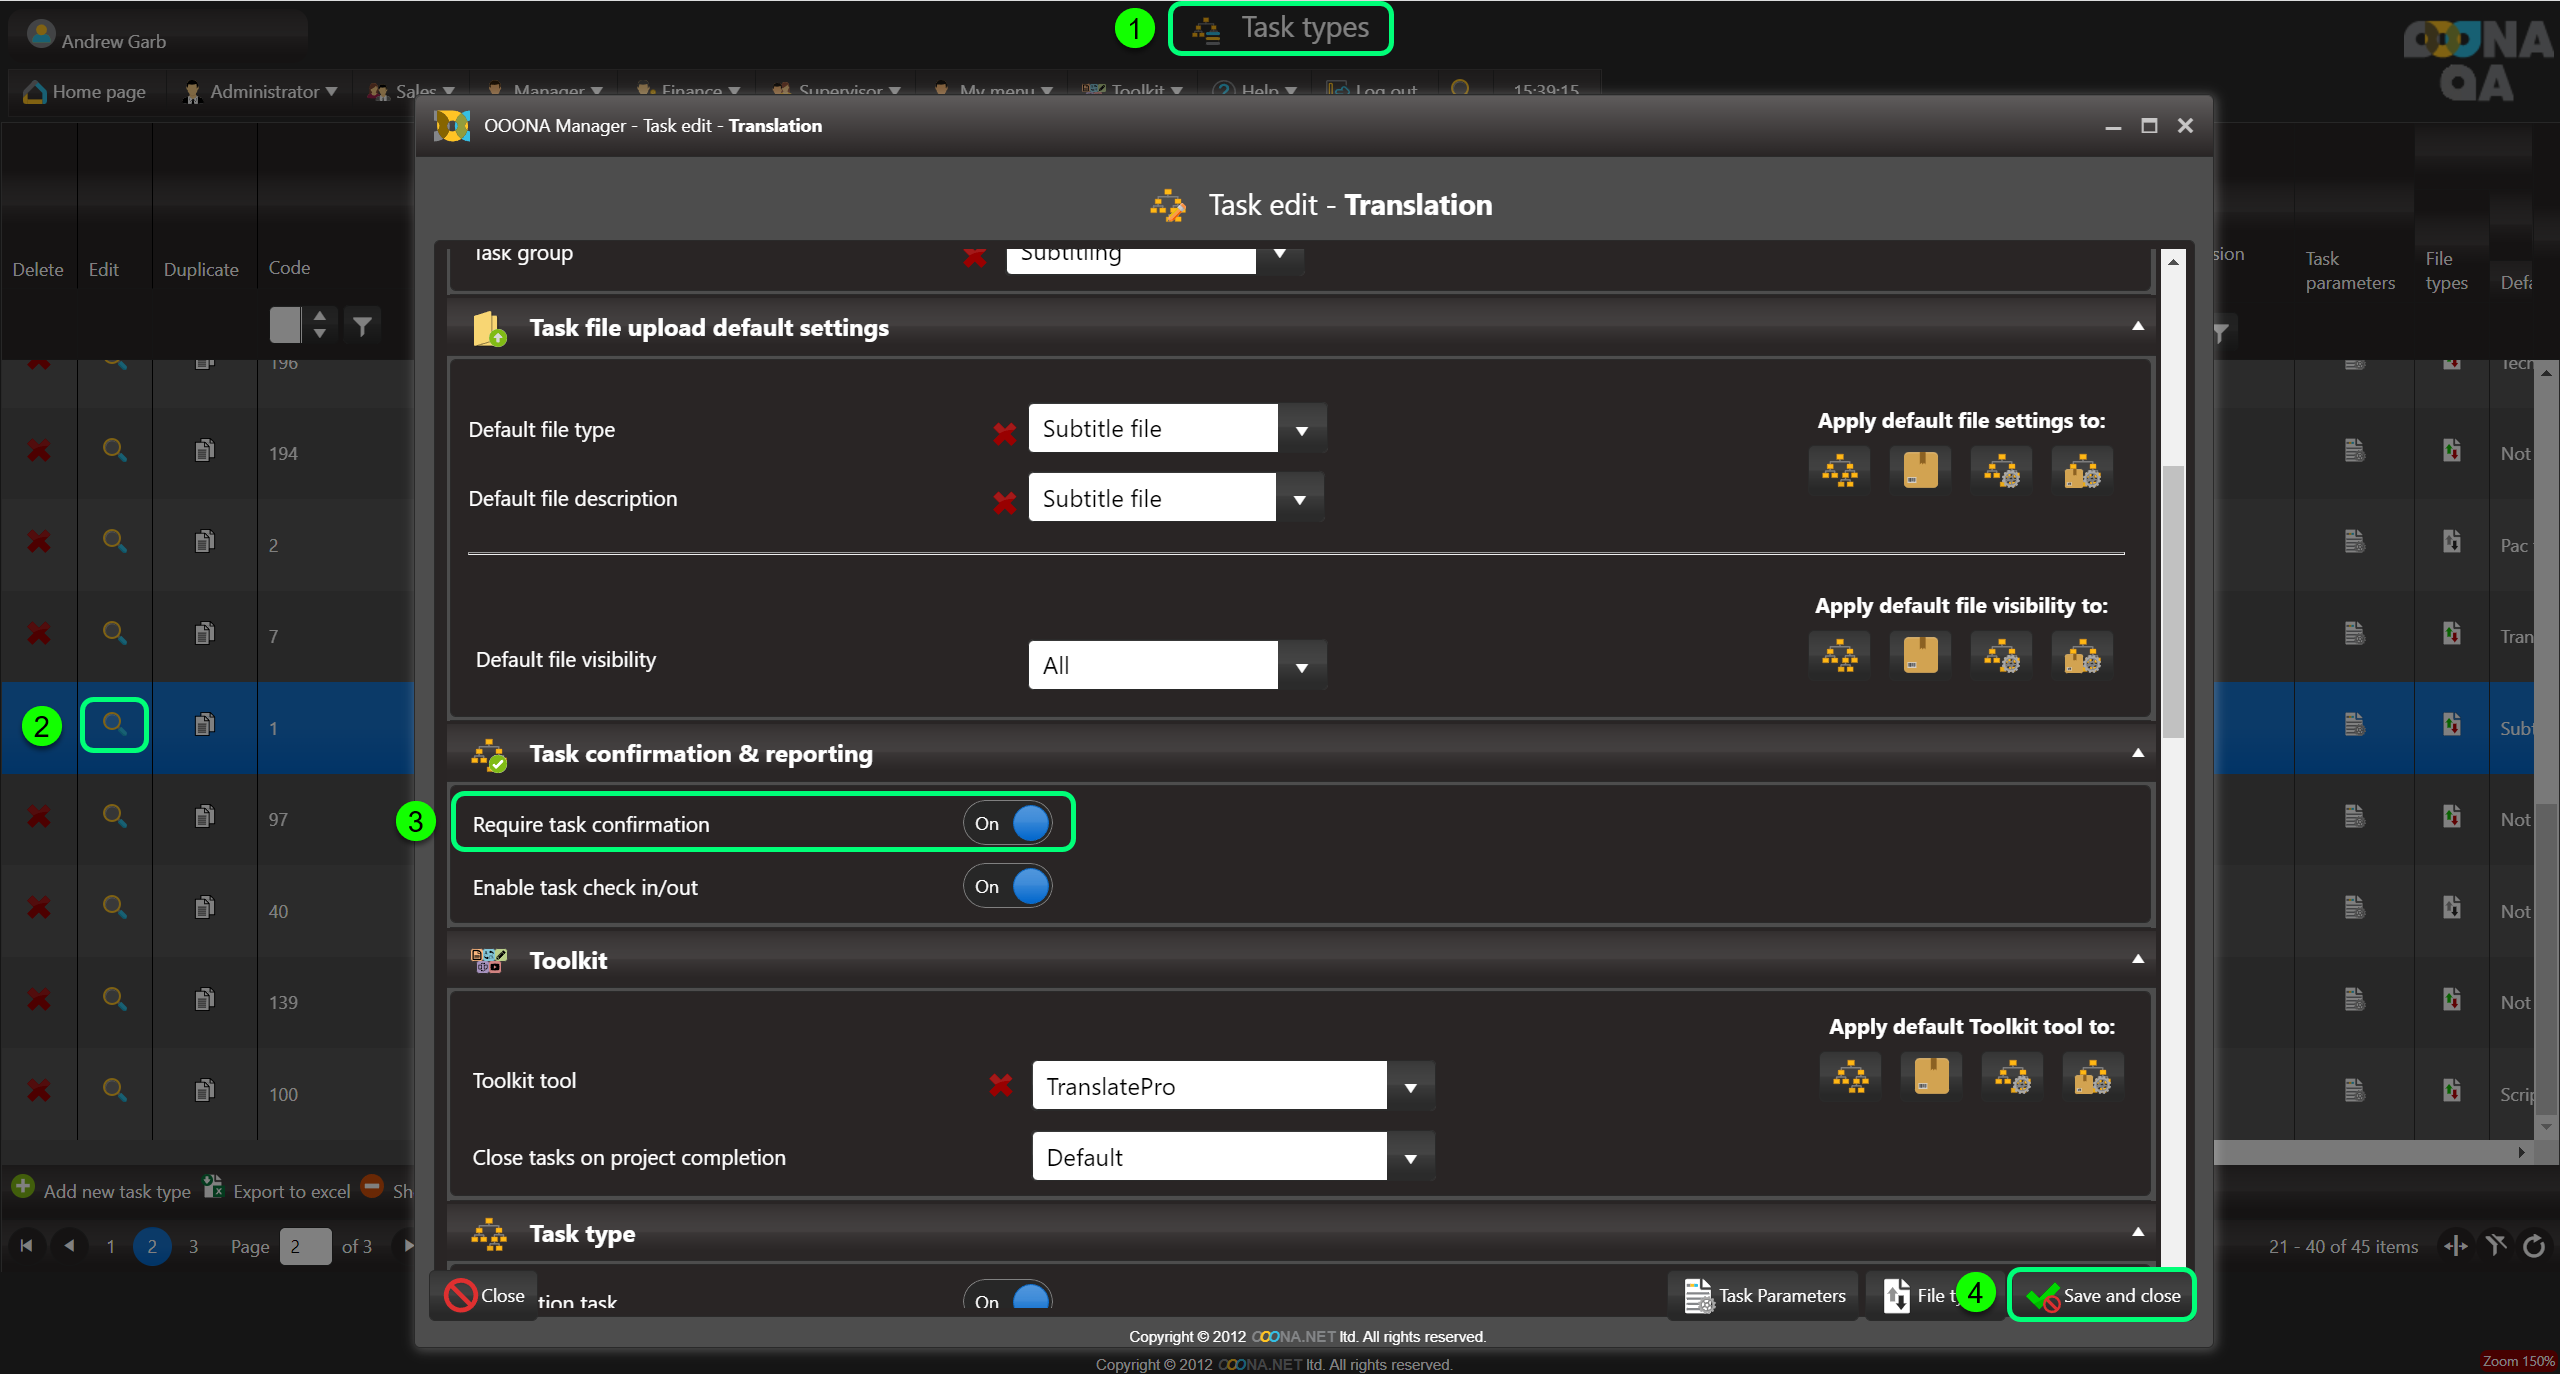This screenshot has height=1374, width=2560.
Task: Click the last icon under Apply default Toolkit tool
Action: click(x=2092, y=1077)
